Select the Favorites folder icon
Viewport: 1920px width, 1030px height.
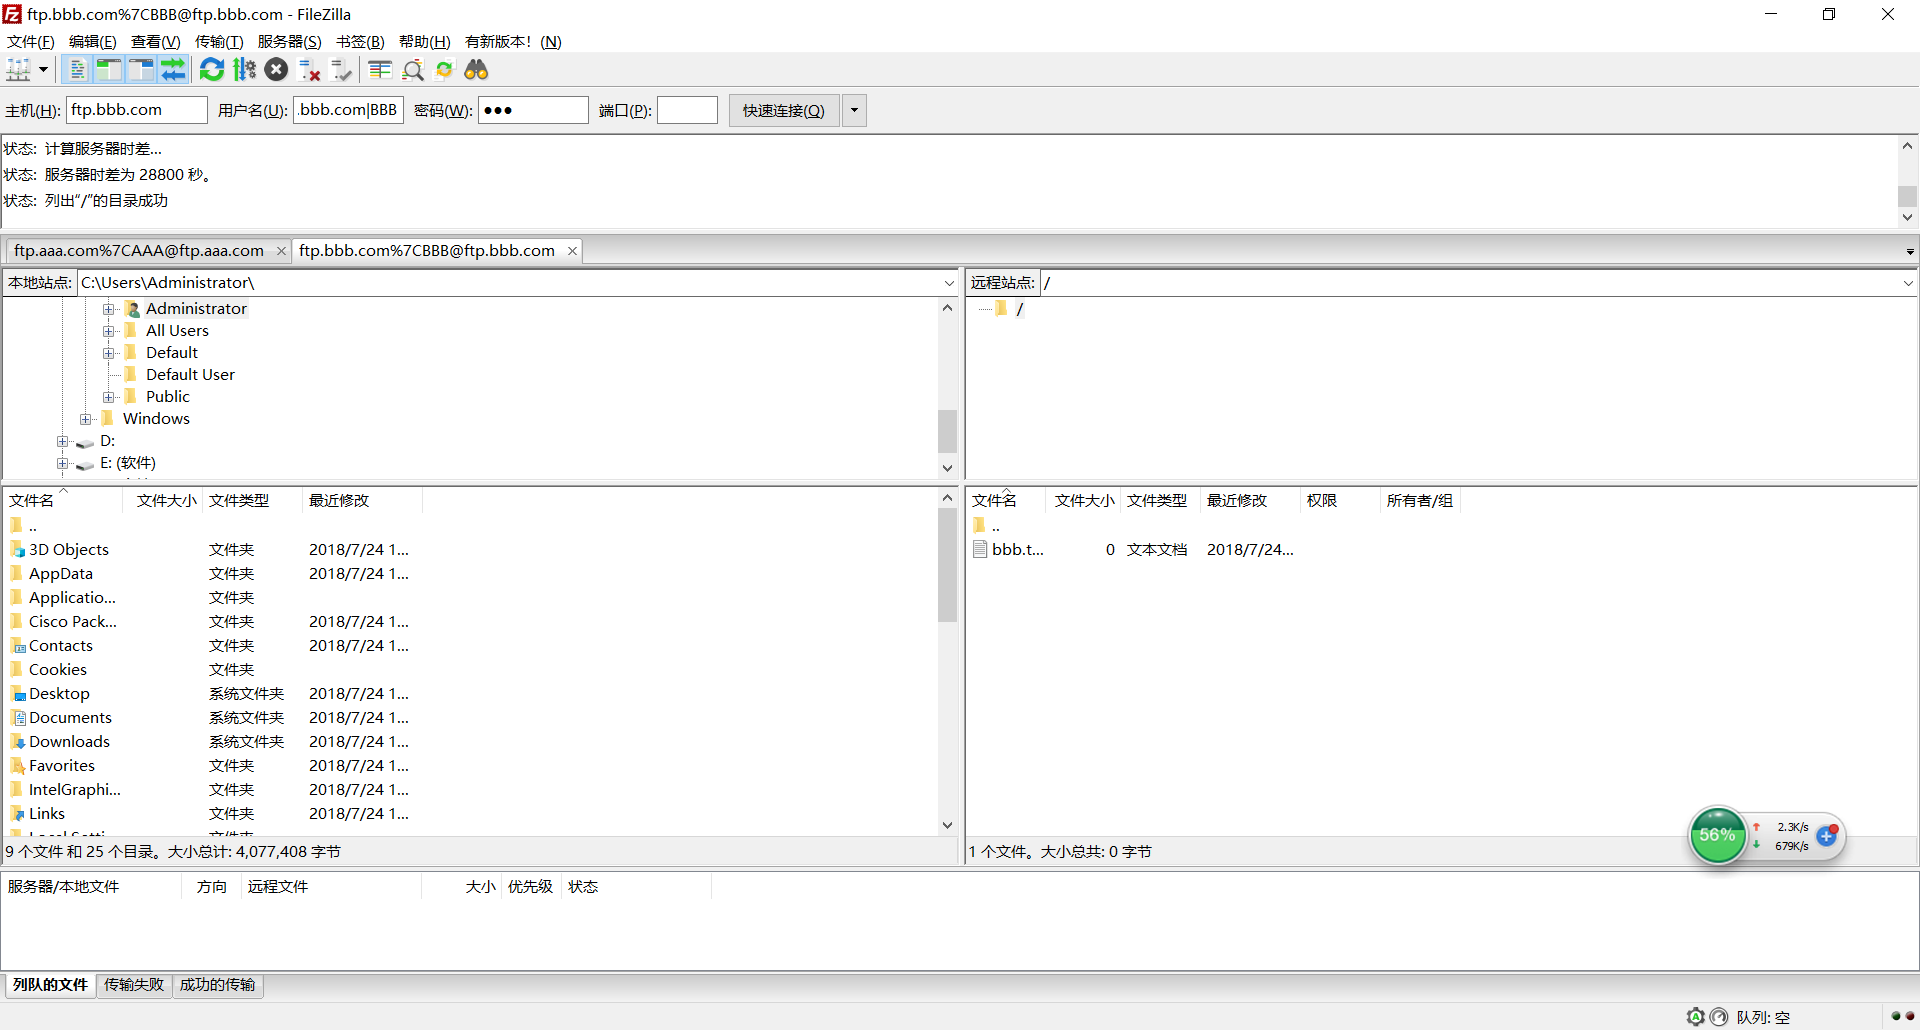[x=17, y=765]
